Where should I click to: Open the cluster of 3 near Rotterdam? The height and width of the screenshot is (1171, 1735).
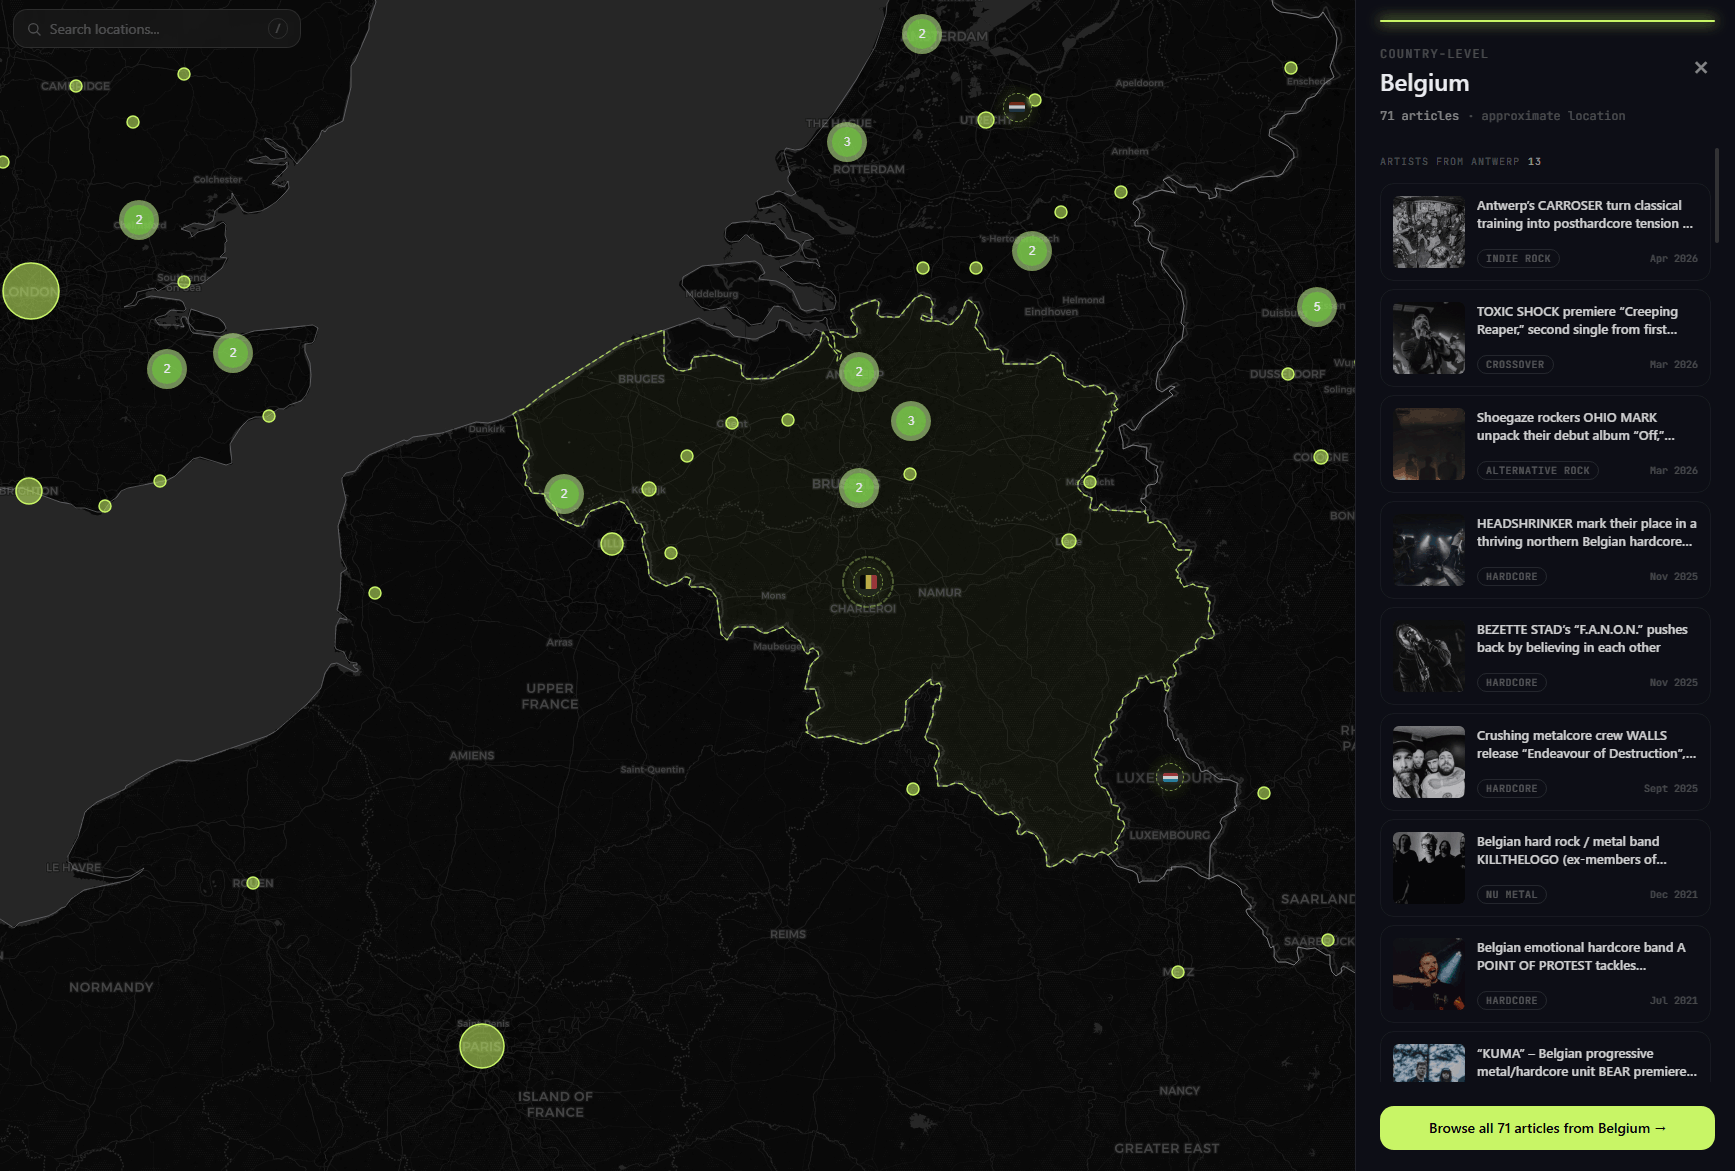[847, 142]
